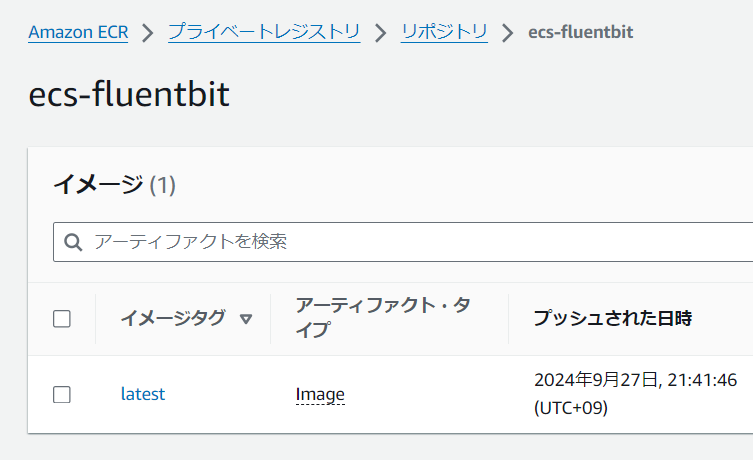Viewport: 753px width, 460px height.
Task: Tick the select-all images header checkbox
Action: point(62,319)
